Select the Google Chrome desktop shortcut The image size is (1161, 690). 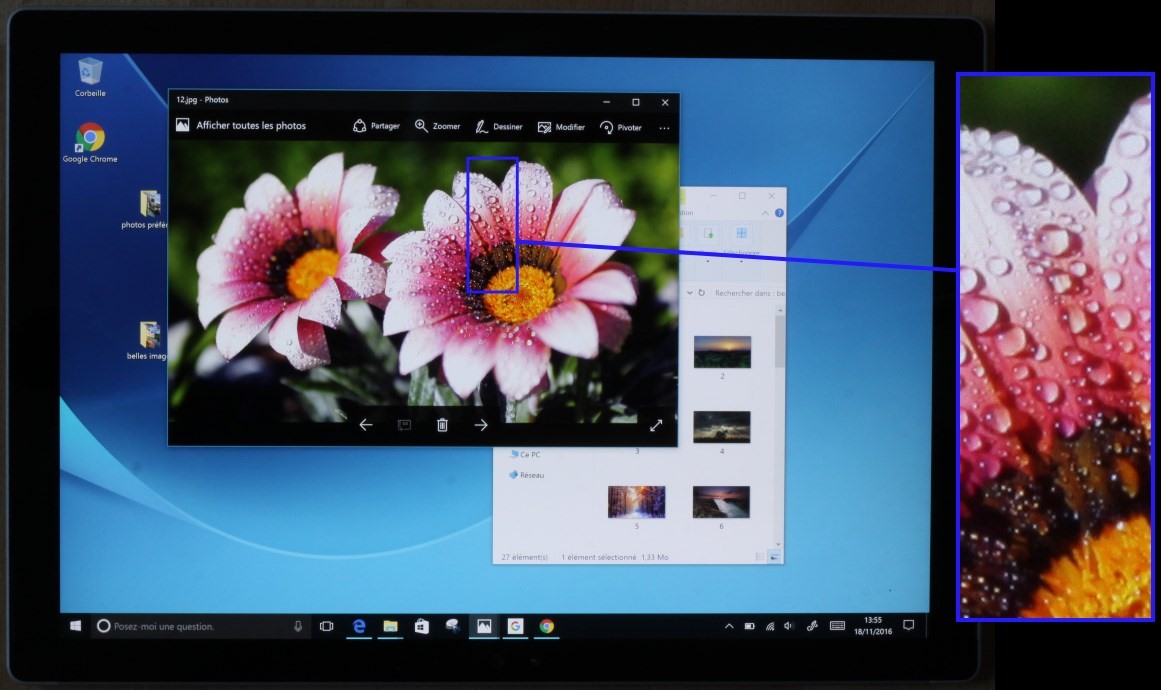point(90,143)
